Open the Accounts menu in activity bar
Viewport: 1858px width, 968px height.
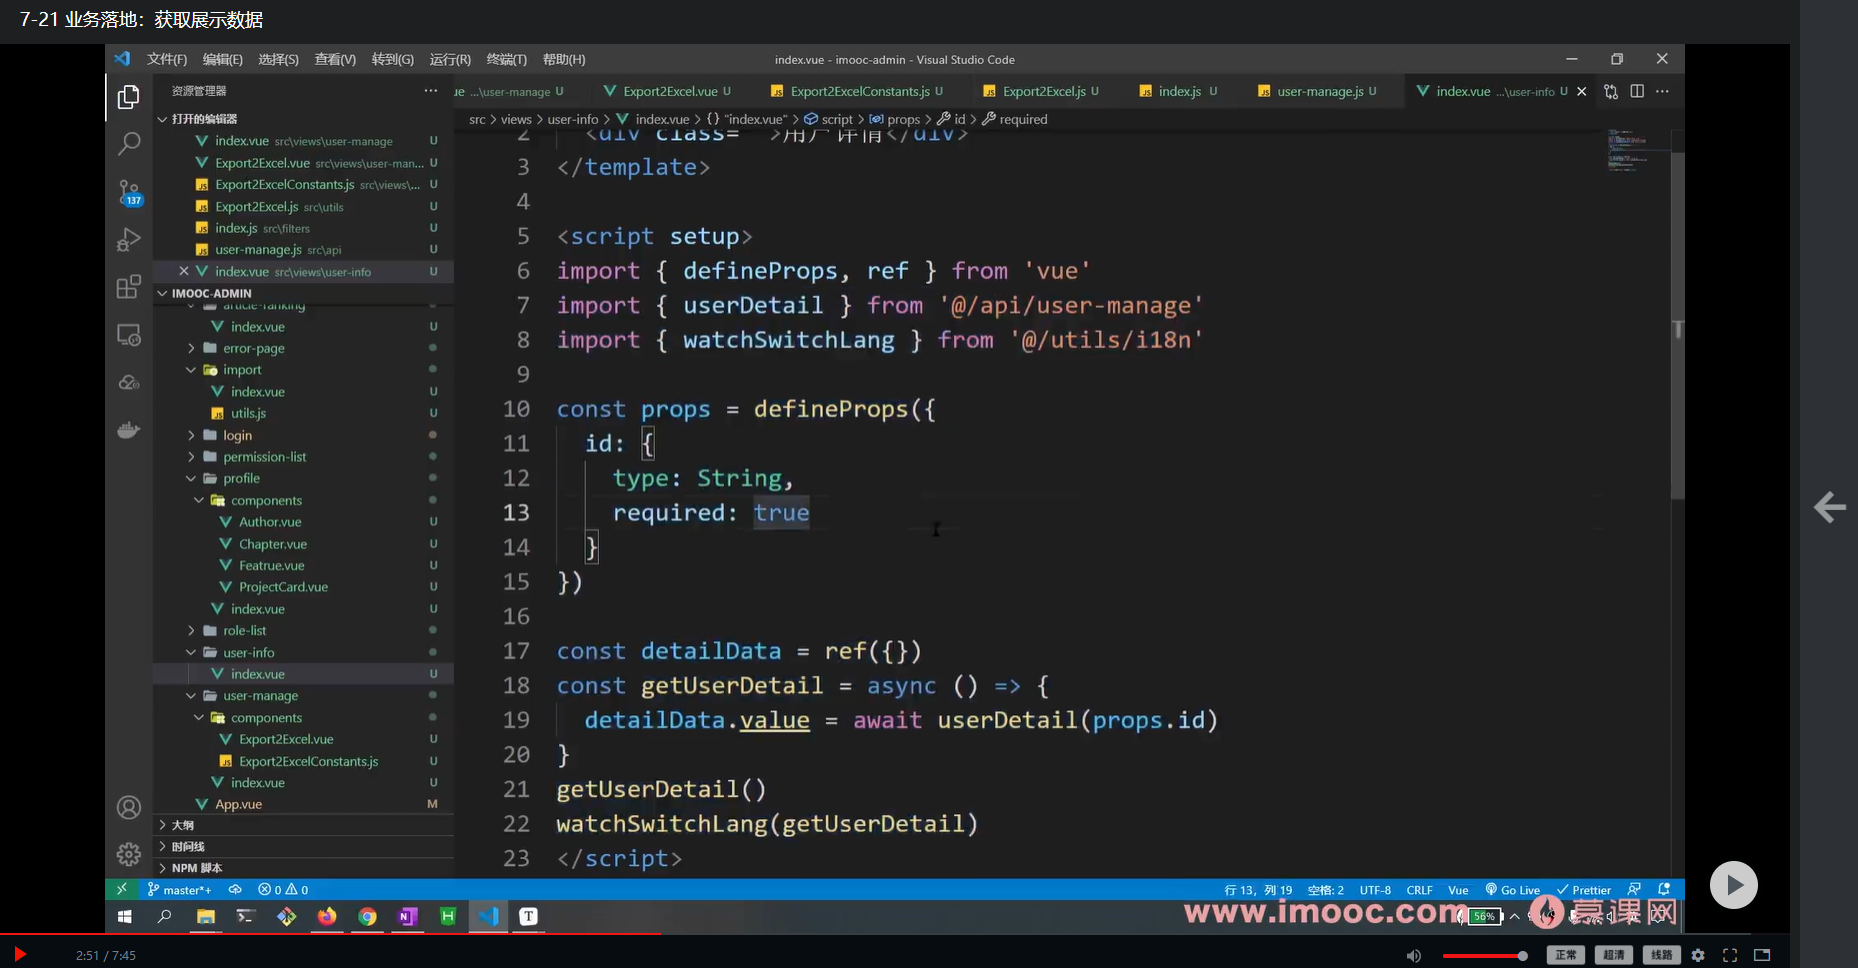pyautogui.click(x=129, y=807)
